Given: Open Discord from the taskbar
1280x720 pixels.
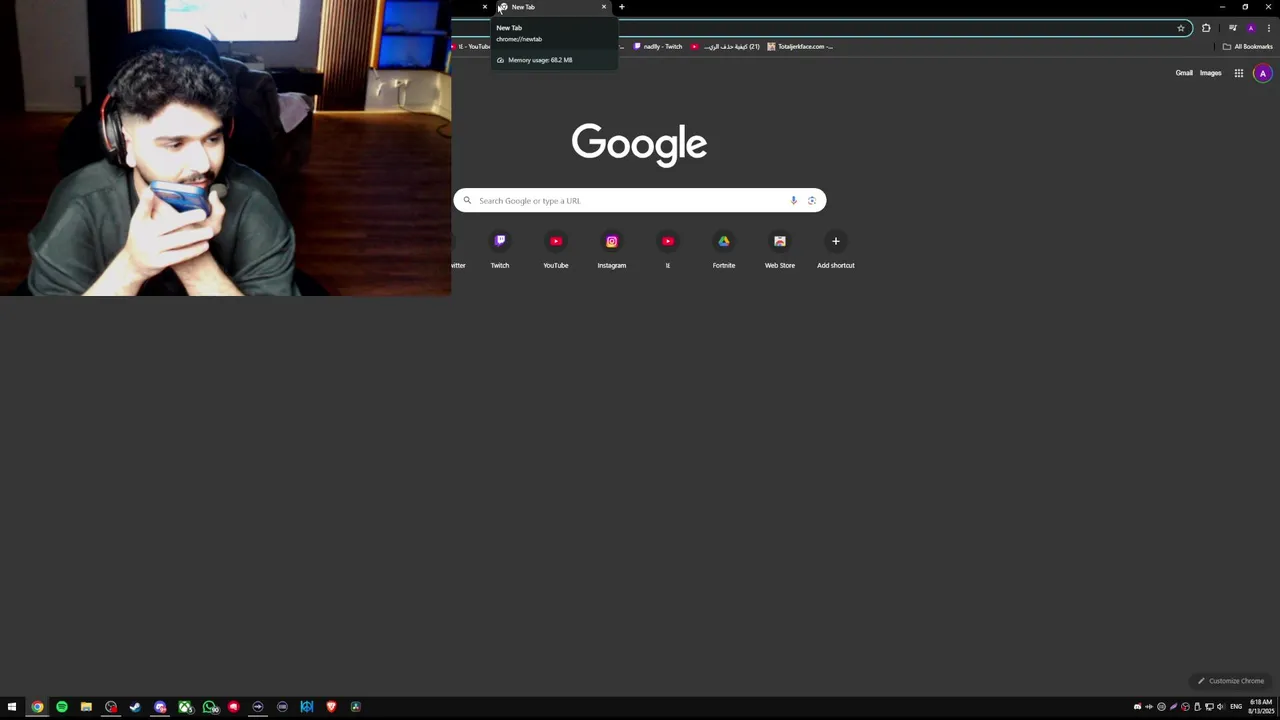Looking at the screenshot, I should click(160, 707).
